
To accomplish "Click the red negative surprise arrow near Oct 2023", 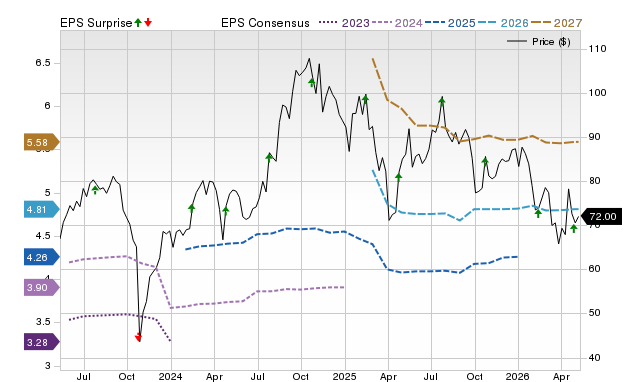I will click(x=138, y=337).
